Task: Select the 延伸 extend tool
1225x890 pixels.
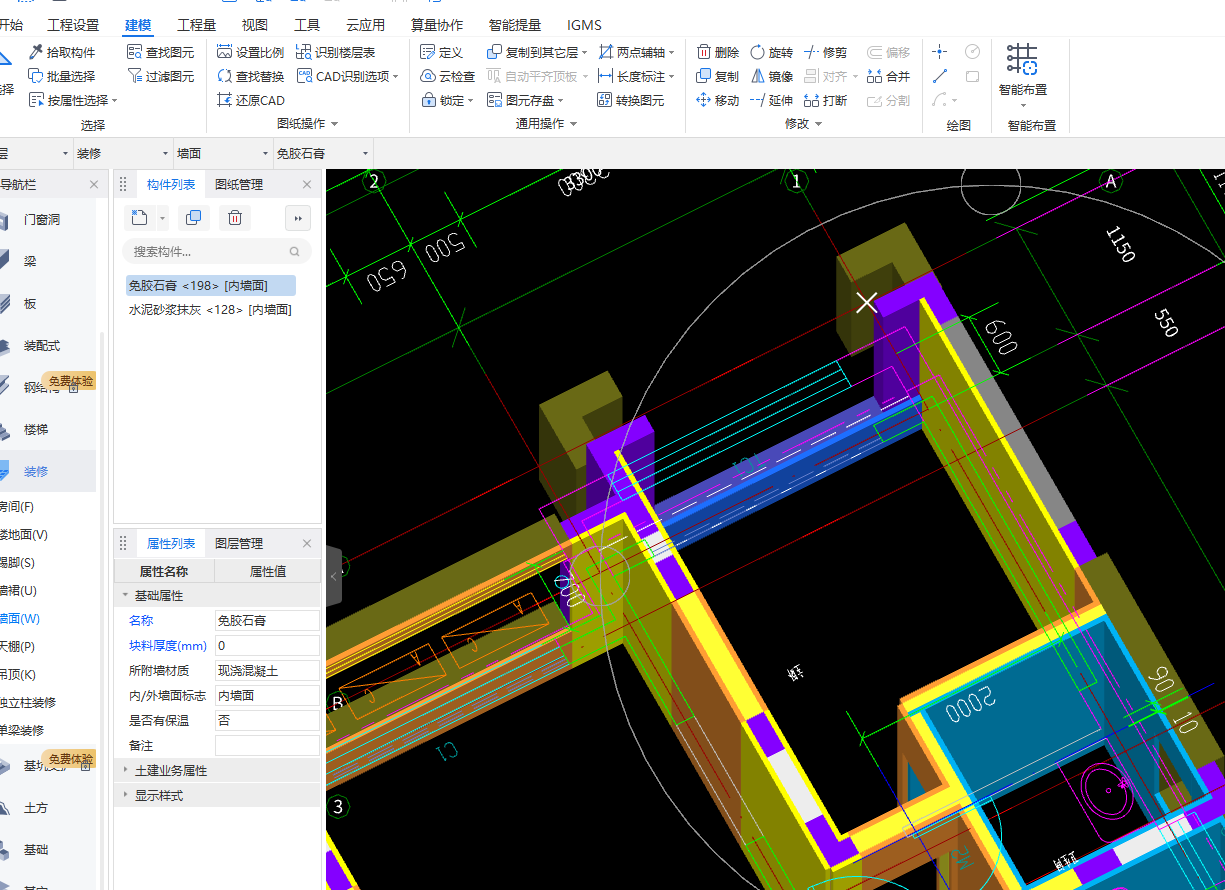Action: tap(771, 100)
